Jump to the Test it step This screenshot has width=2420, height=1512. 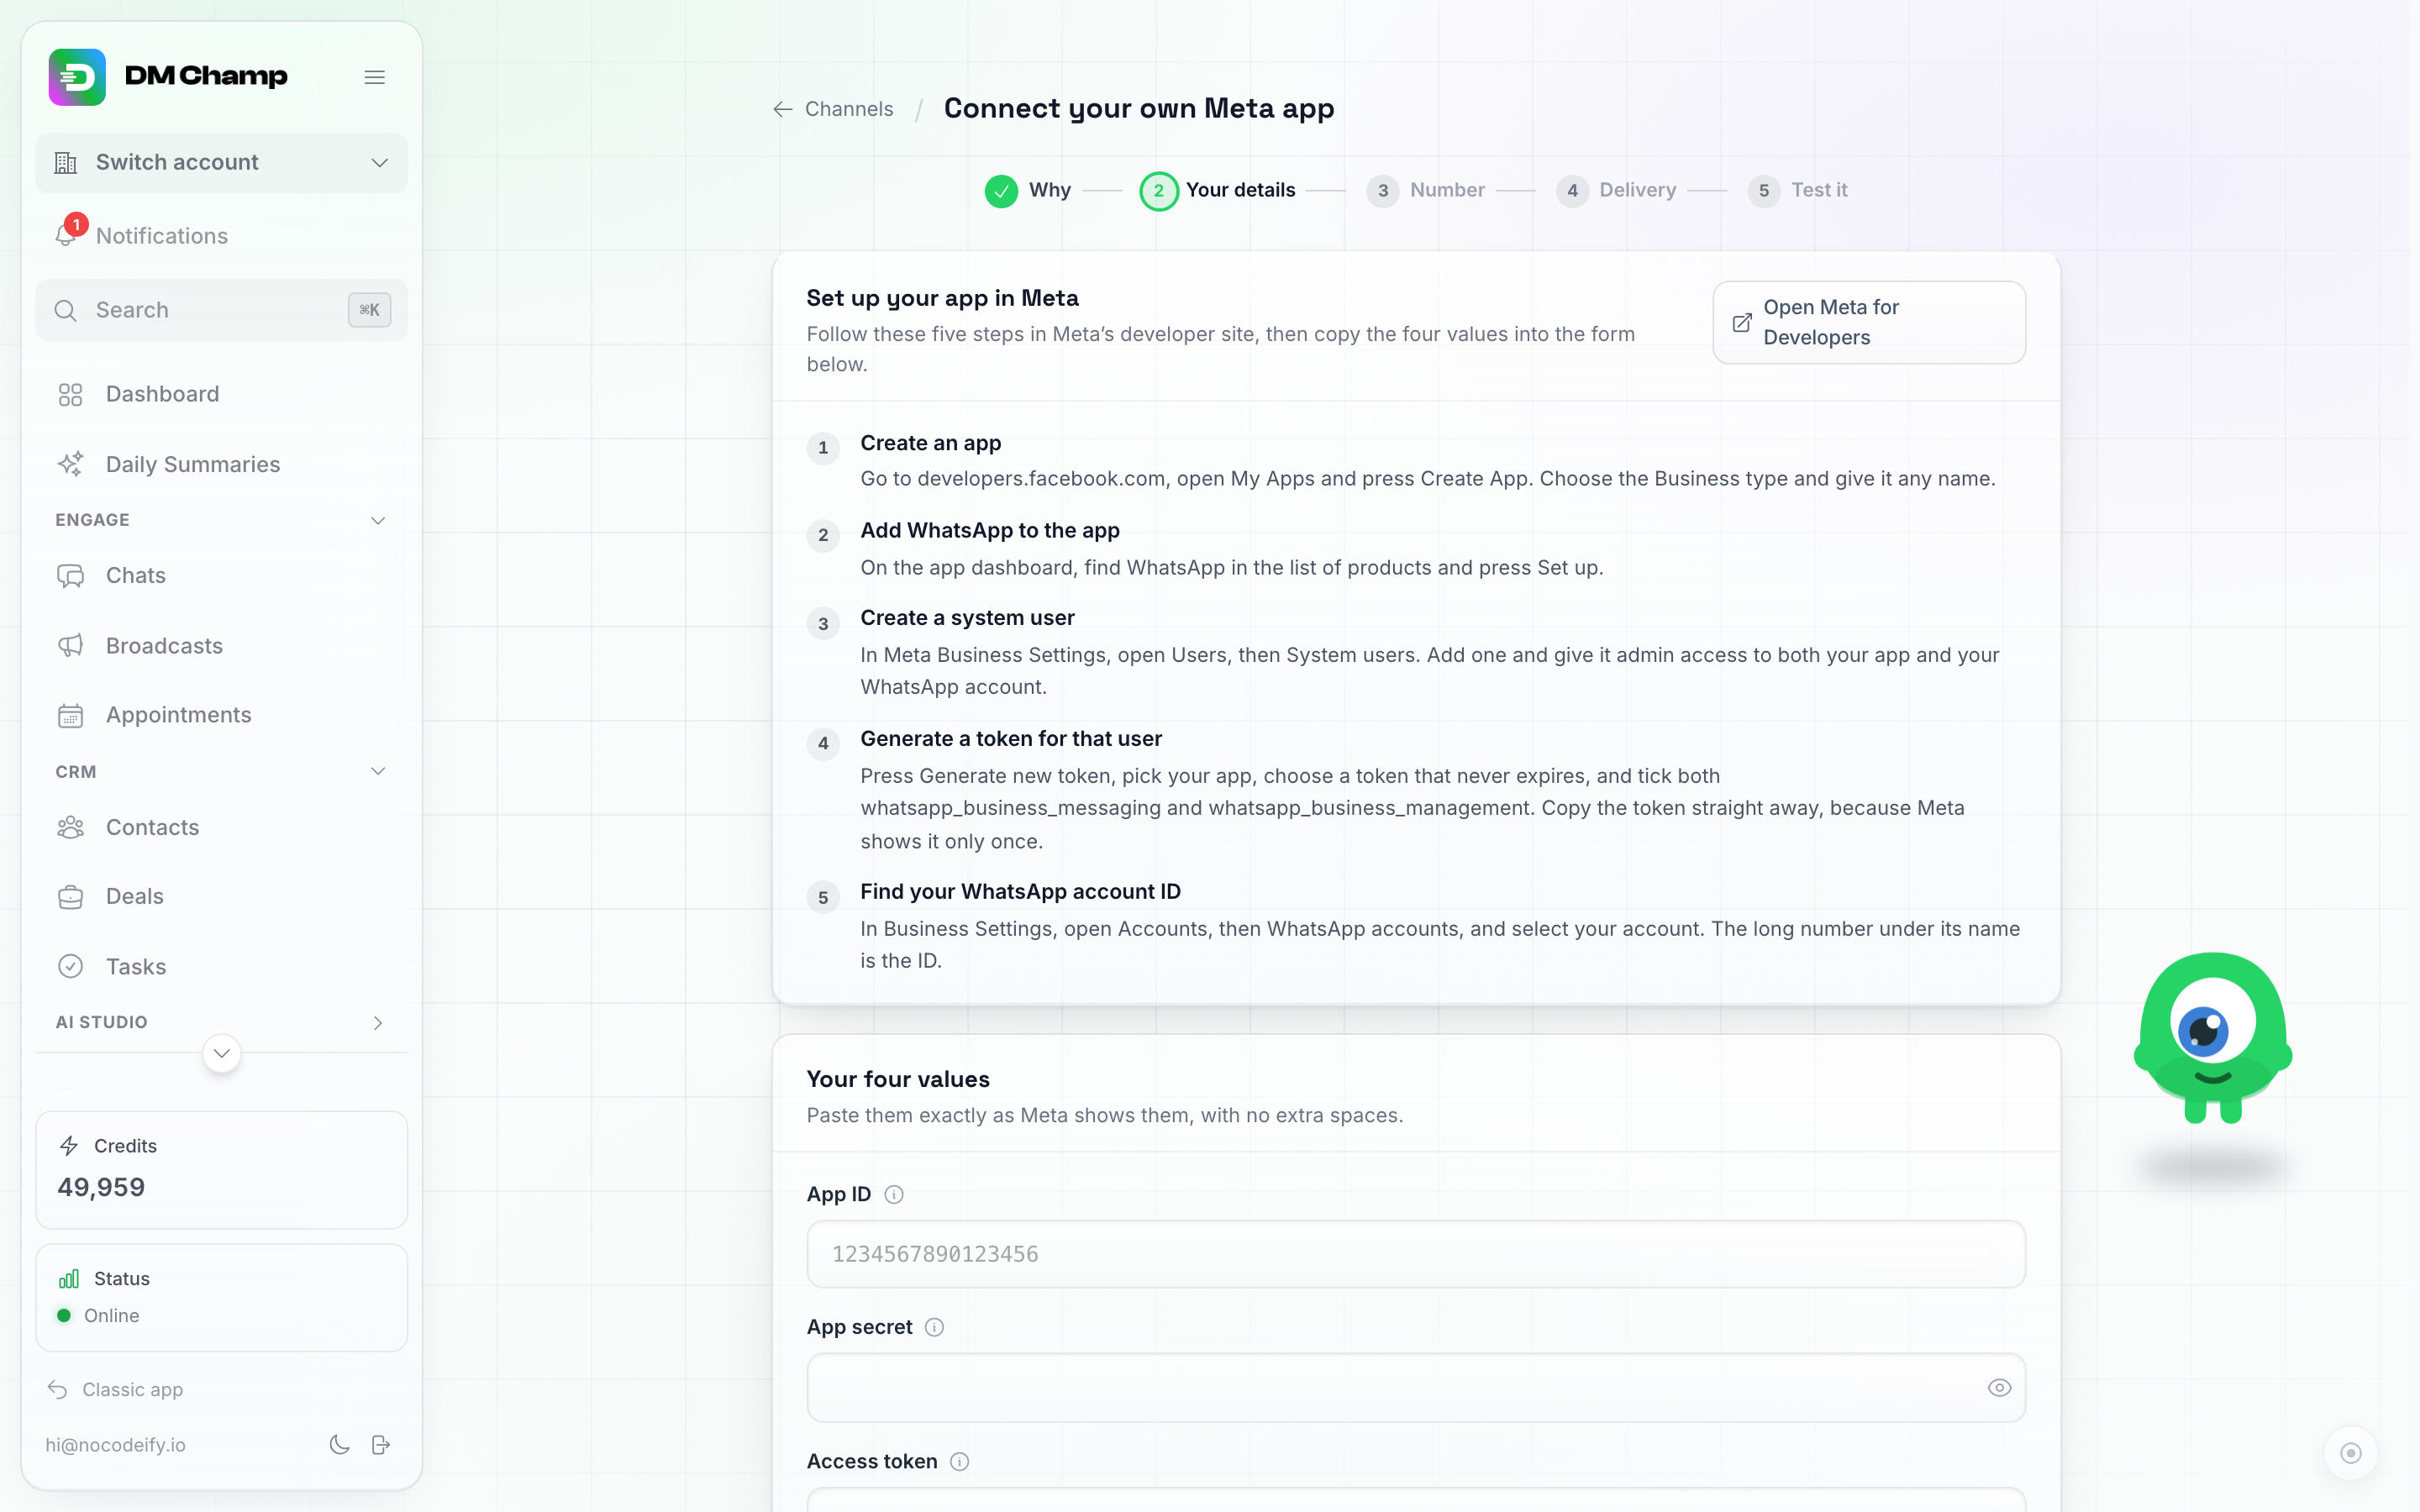pyautogui.click(x=1797, y=190)
